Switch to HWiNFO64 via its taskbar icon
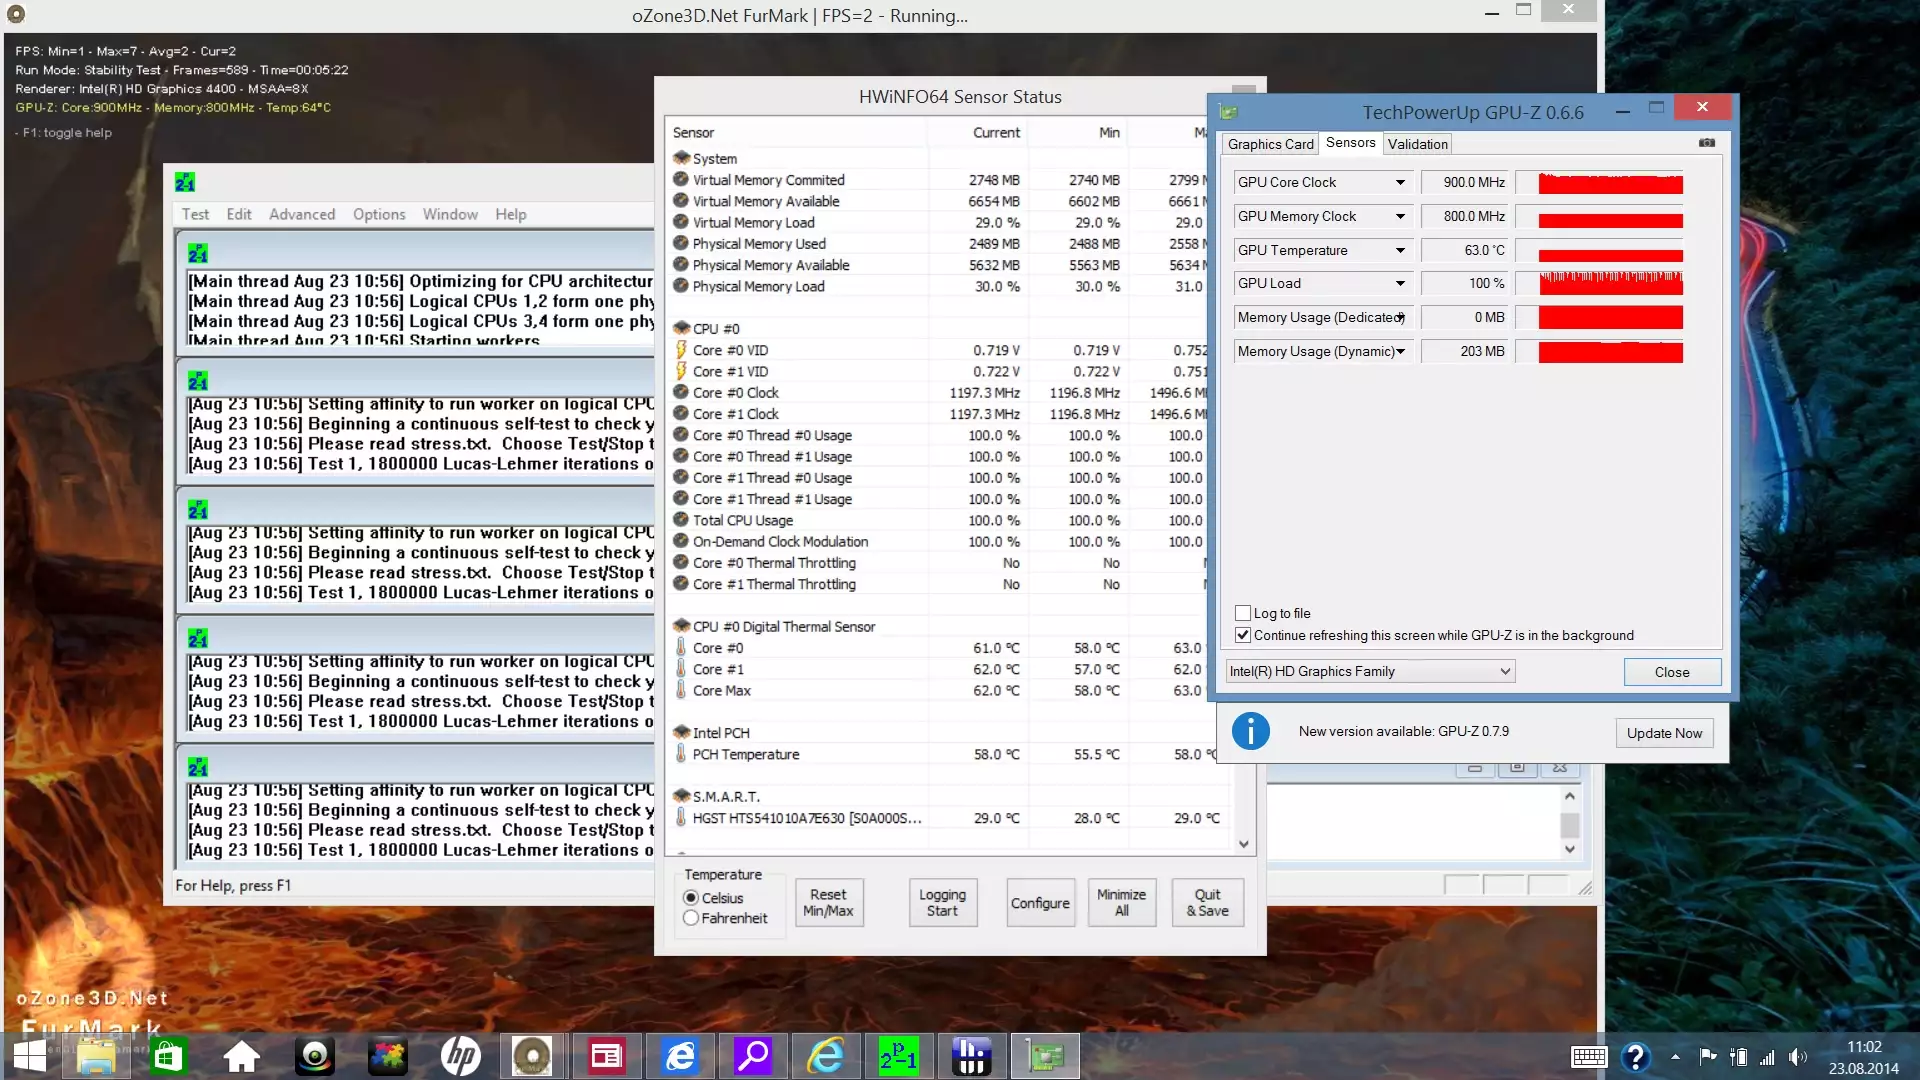 pyautogui.click(x=971, y=1056)
